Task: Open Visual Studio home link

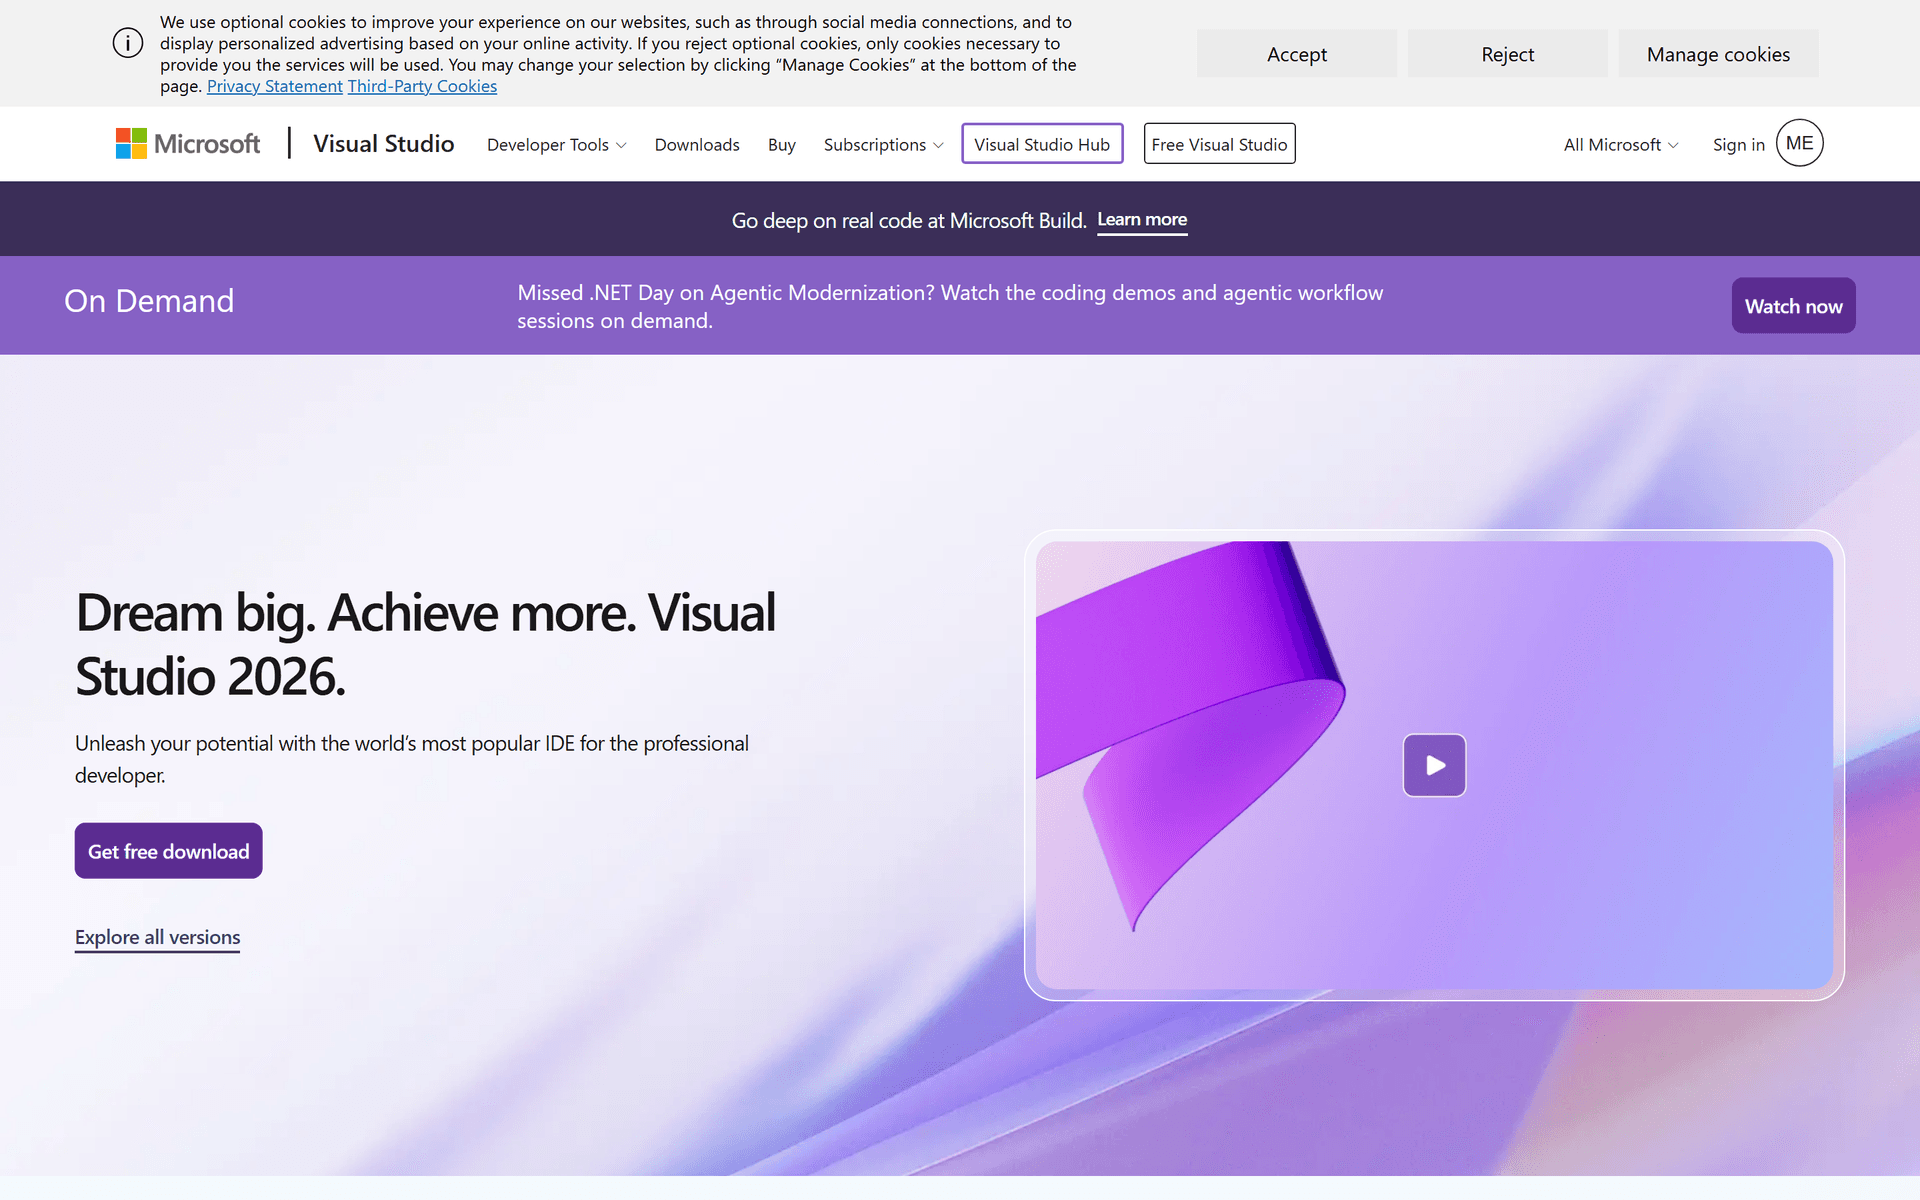Action: tap(384, 144)
